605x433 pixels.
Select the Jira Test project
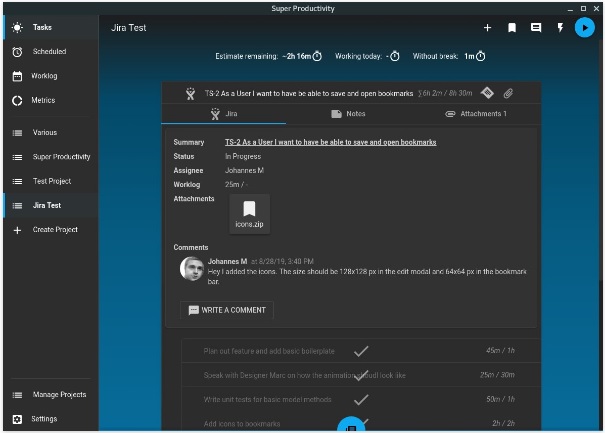point(50,205)
